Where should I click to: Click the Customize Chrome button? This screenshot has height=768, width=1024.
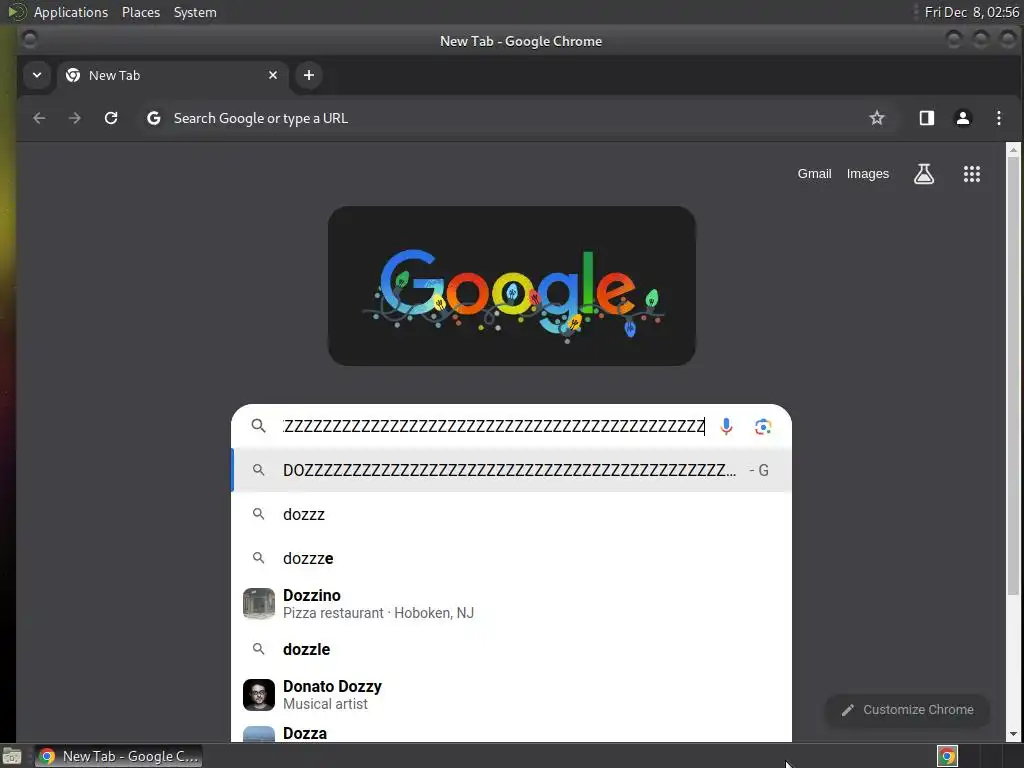point(907,710)
